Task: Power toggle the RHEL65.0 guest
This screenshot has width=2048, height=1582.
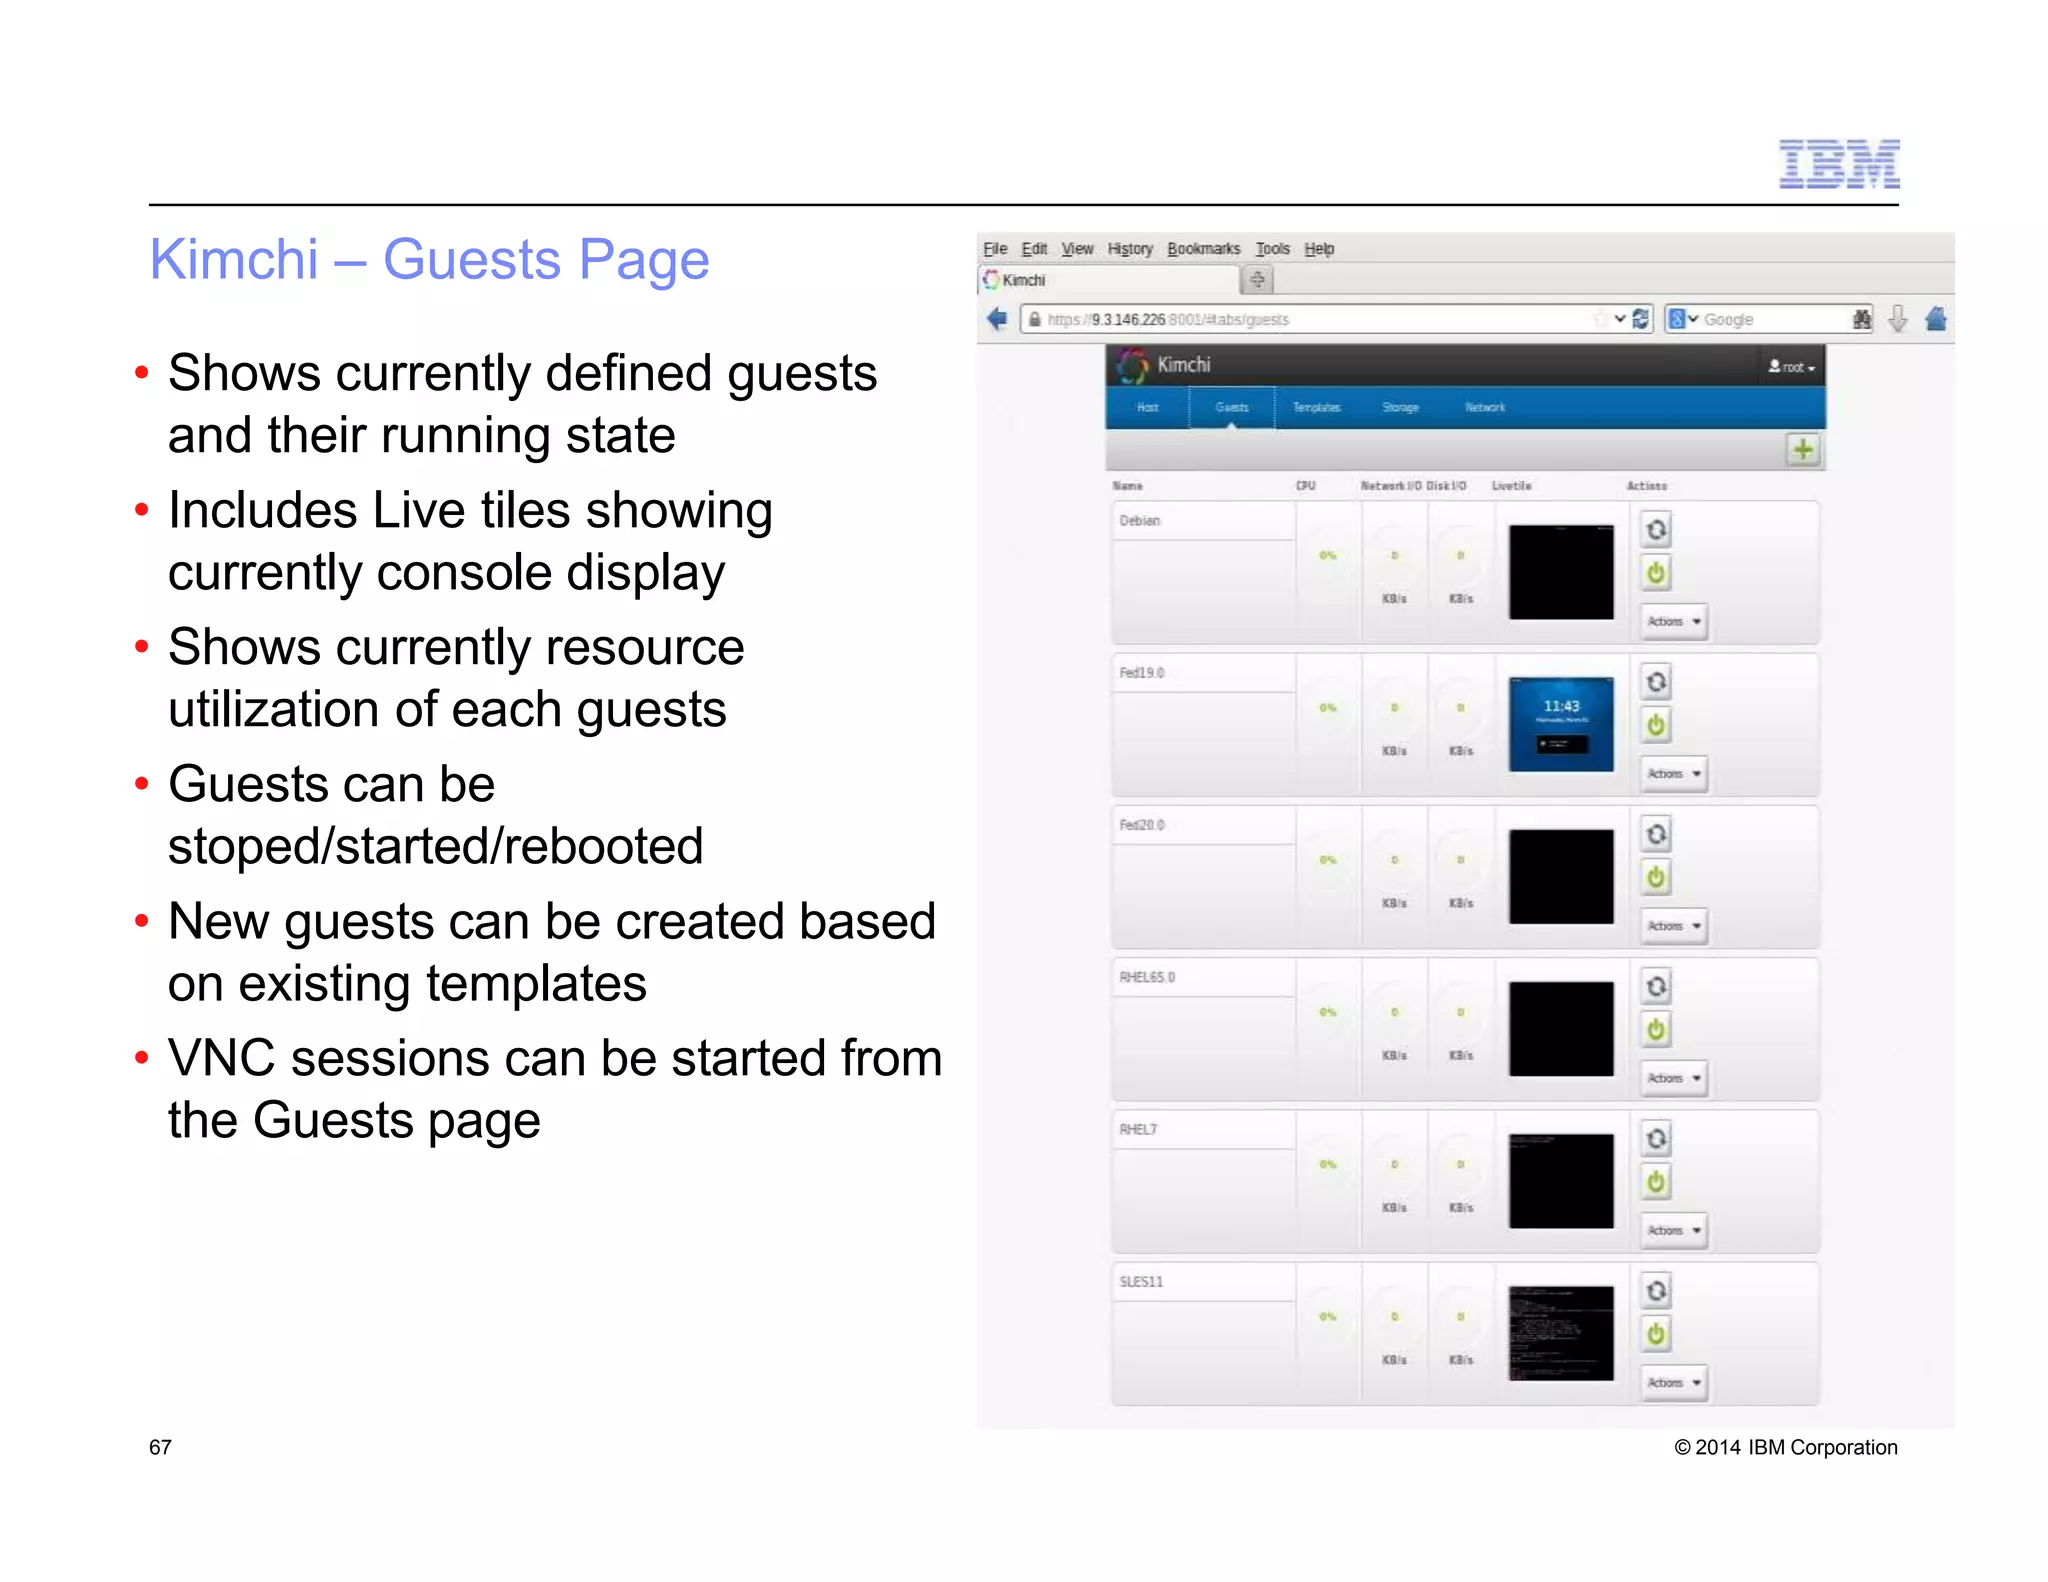Action: (1656, 1030)
